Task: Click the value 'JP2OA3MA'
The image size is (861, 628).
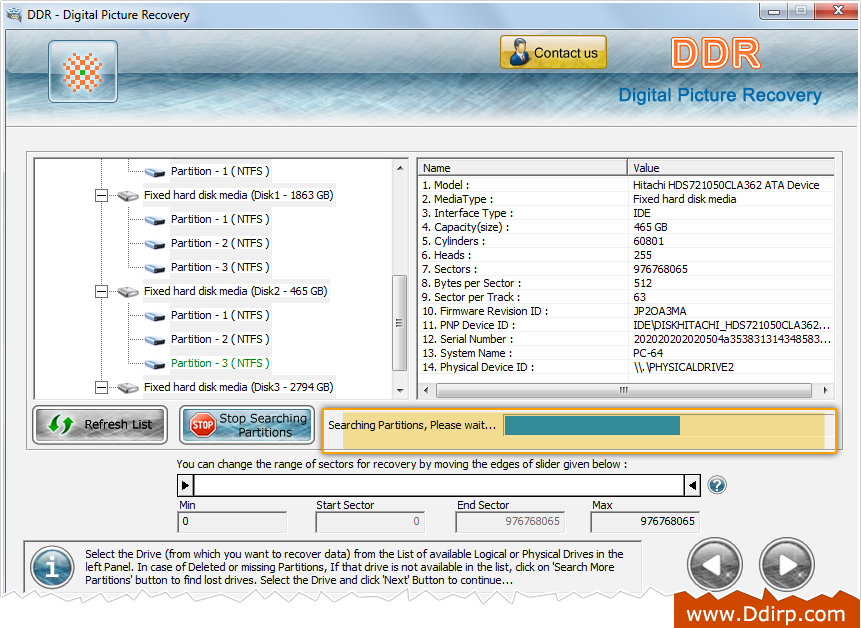Action: pyautogui.click(x=660, y=311)
